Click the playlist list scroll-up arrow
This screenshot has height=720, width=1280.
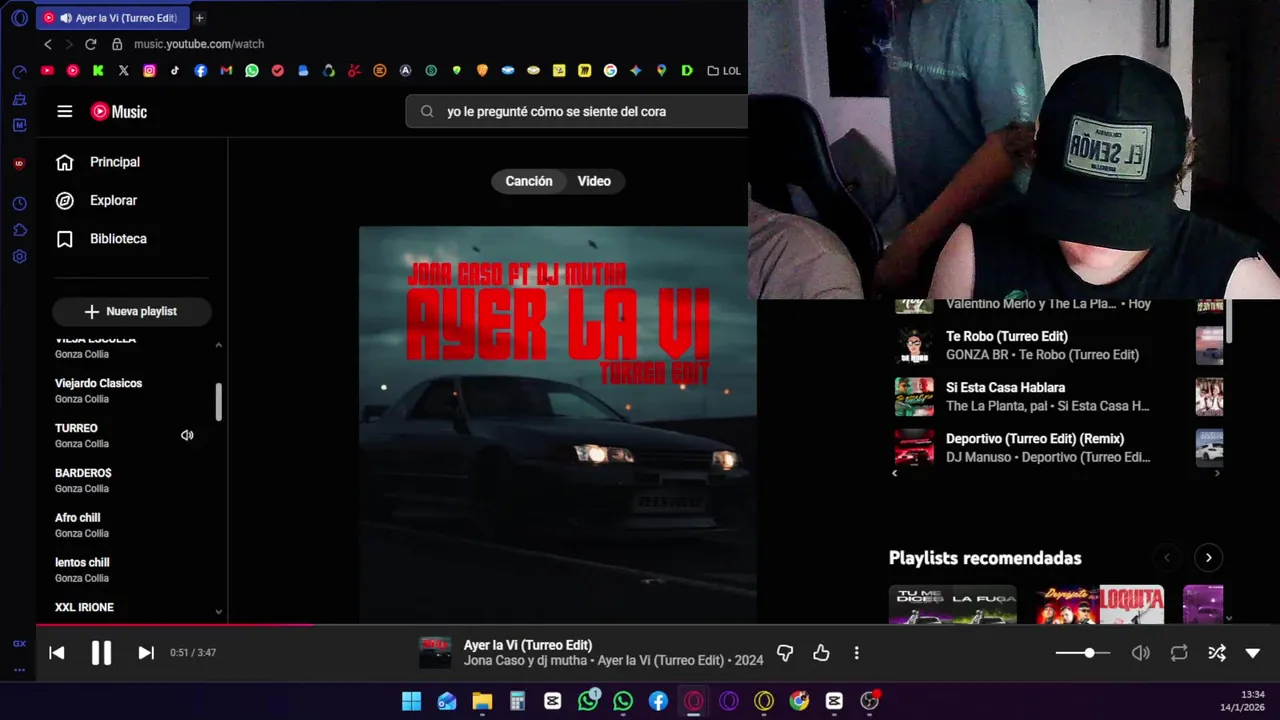pyautogui.click(x=219, y=345)
